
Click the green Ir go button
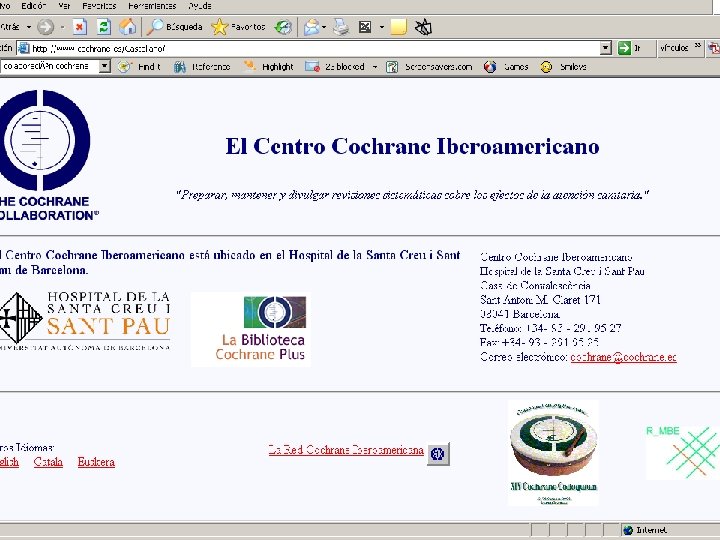[630, 48]
